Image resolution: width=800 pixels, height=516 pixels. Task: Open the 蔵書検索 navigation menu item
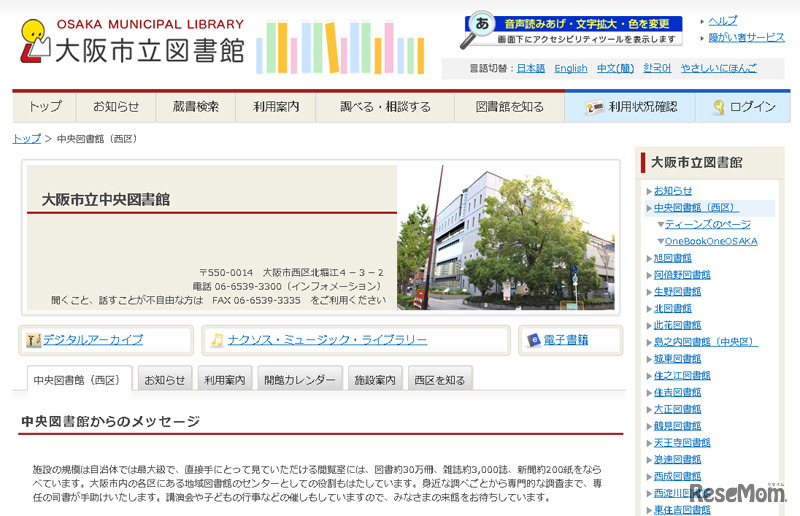coord(195,107)
